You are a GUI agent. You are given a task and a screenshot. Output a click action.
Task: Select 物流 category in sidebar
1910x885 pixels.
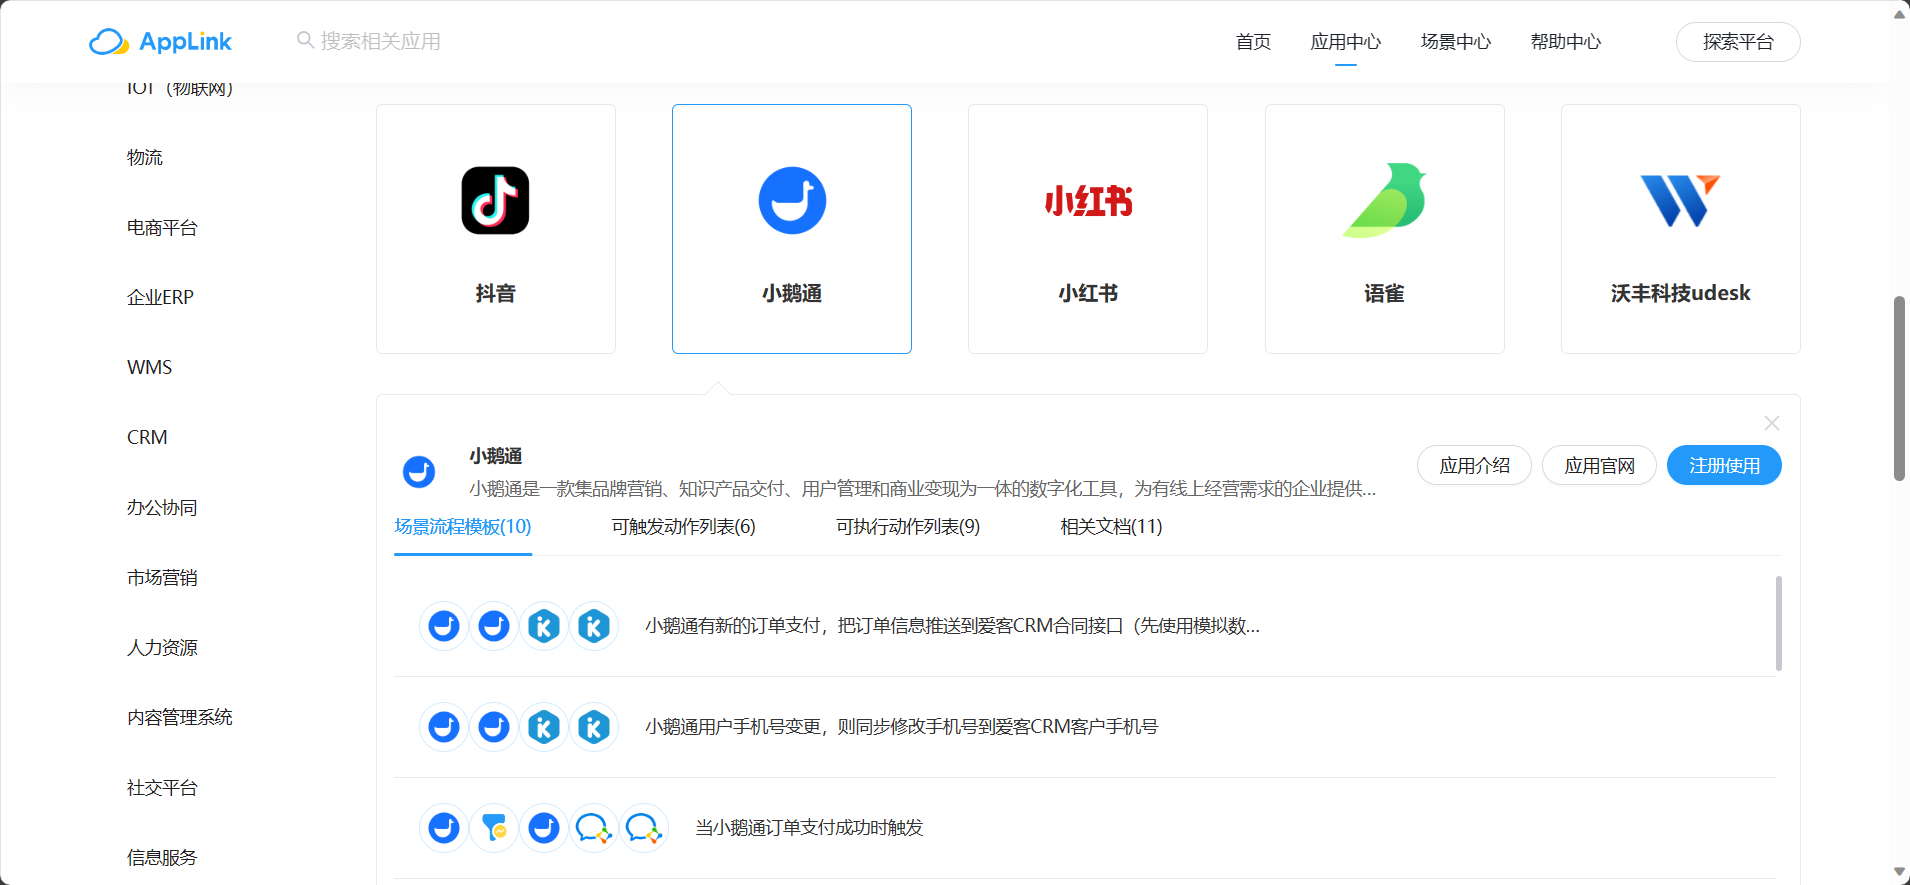(145, 157)
